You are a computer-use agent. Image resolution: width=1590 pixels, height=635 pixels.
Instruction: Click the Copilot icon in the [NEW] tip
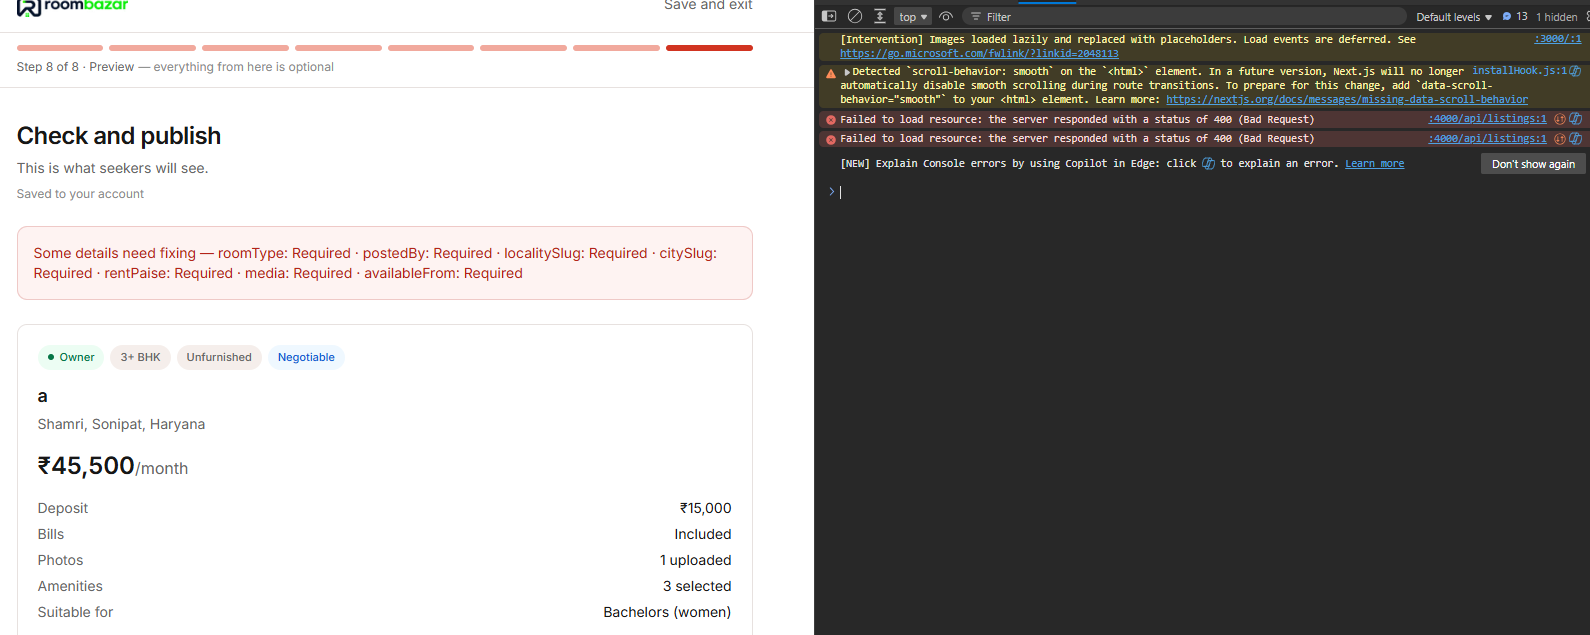[1208, 163]
